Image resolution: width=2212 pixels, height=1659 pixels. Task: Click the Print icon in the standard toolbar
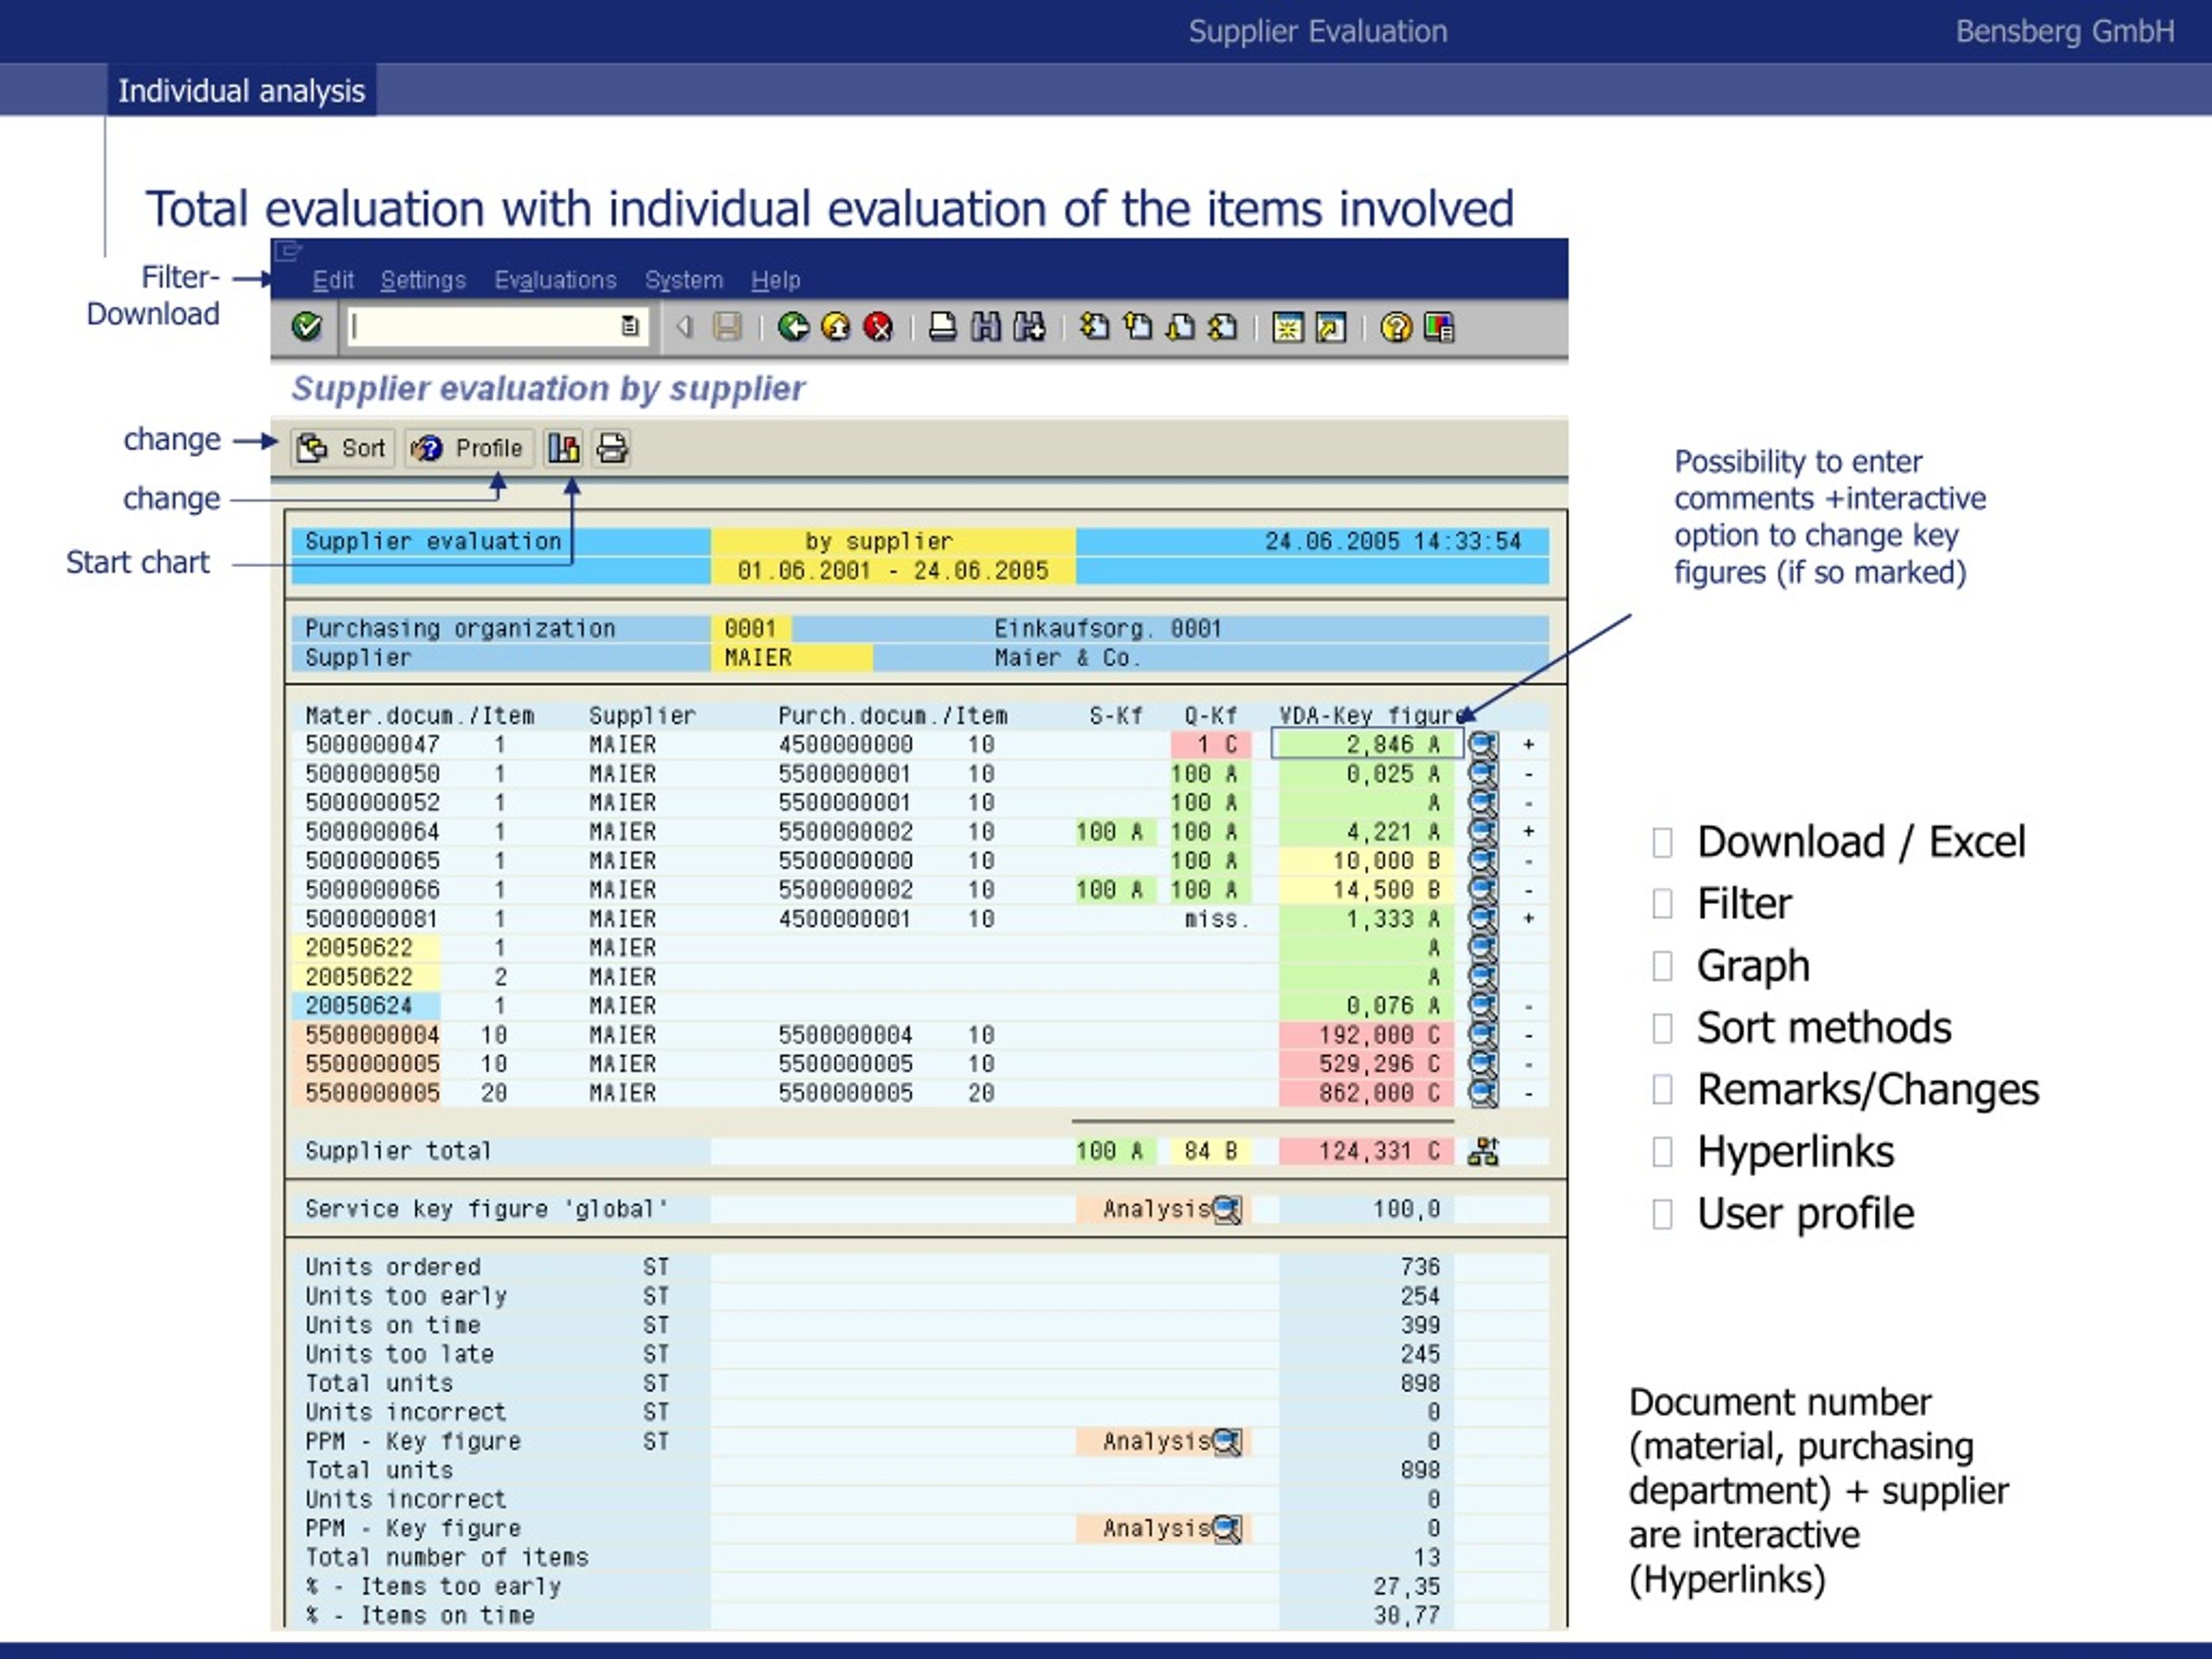pos(942,327)
